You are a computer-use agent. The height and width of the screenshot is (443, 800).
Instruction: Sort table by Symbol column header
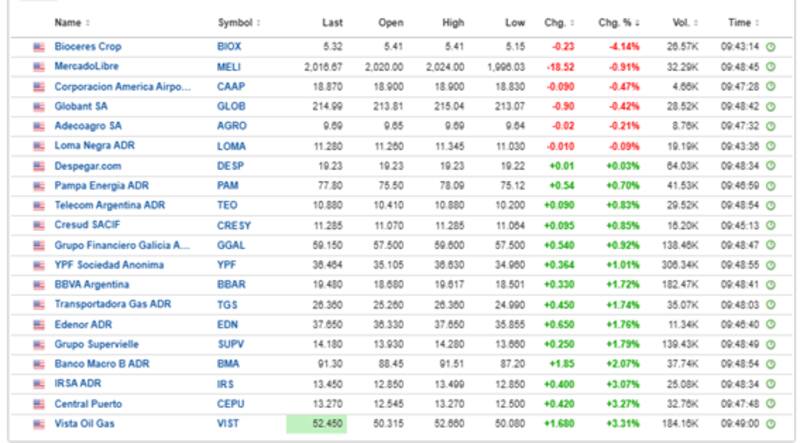tap(236, 22)
